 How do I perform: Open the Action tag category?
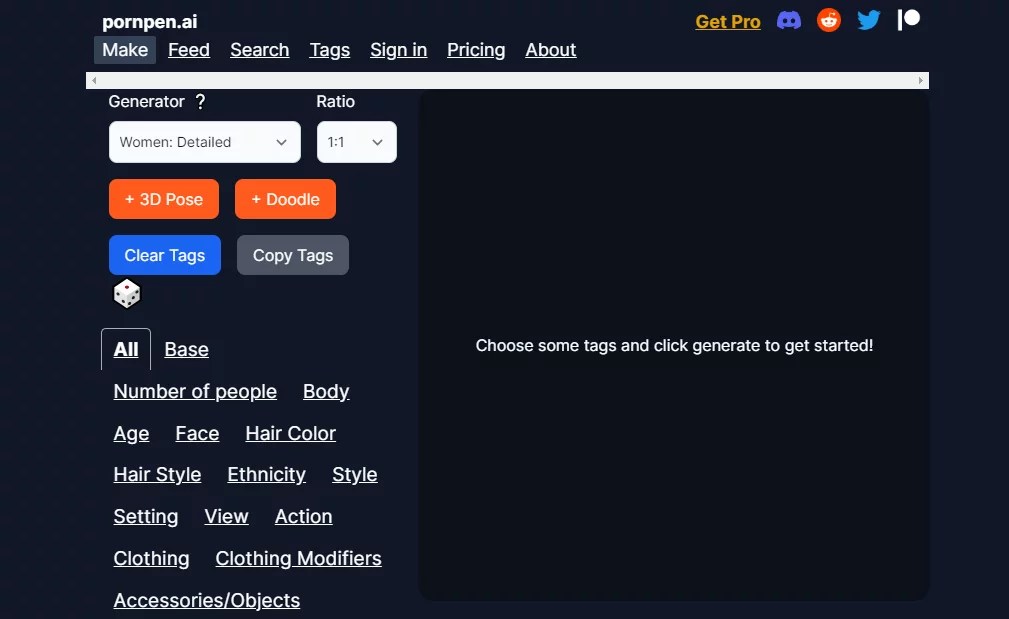(x=303, y=517)
